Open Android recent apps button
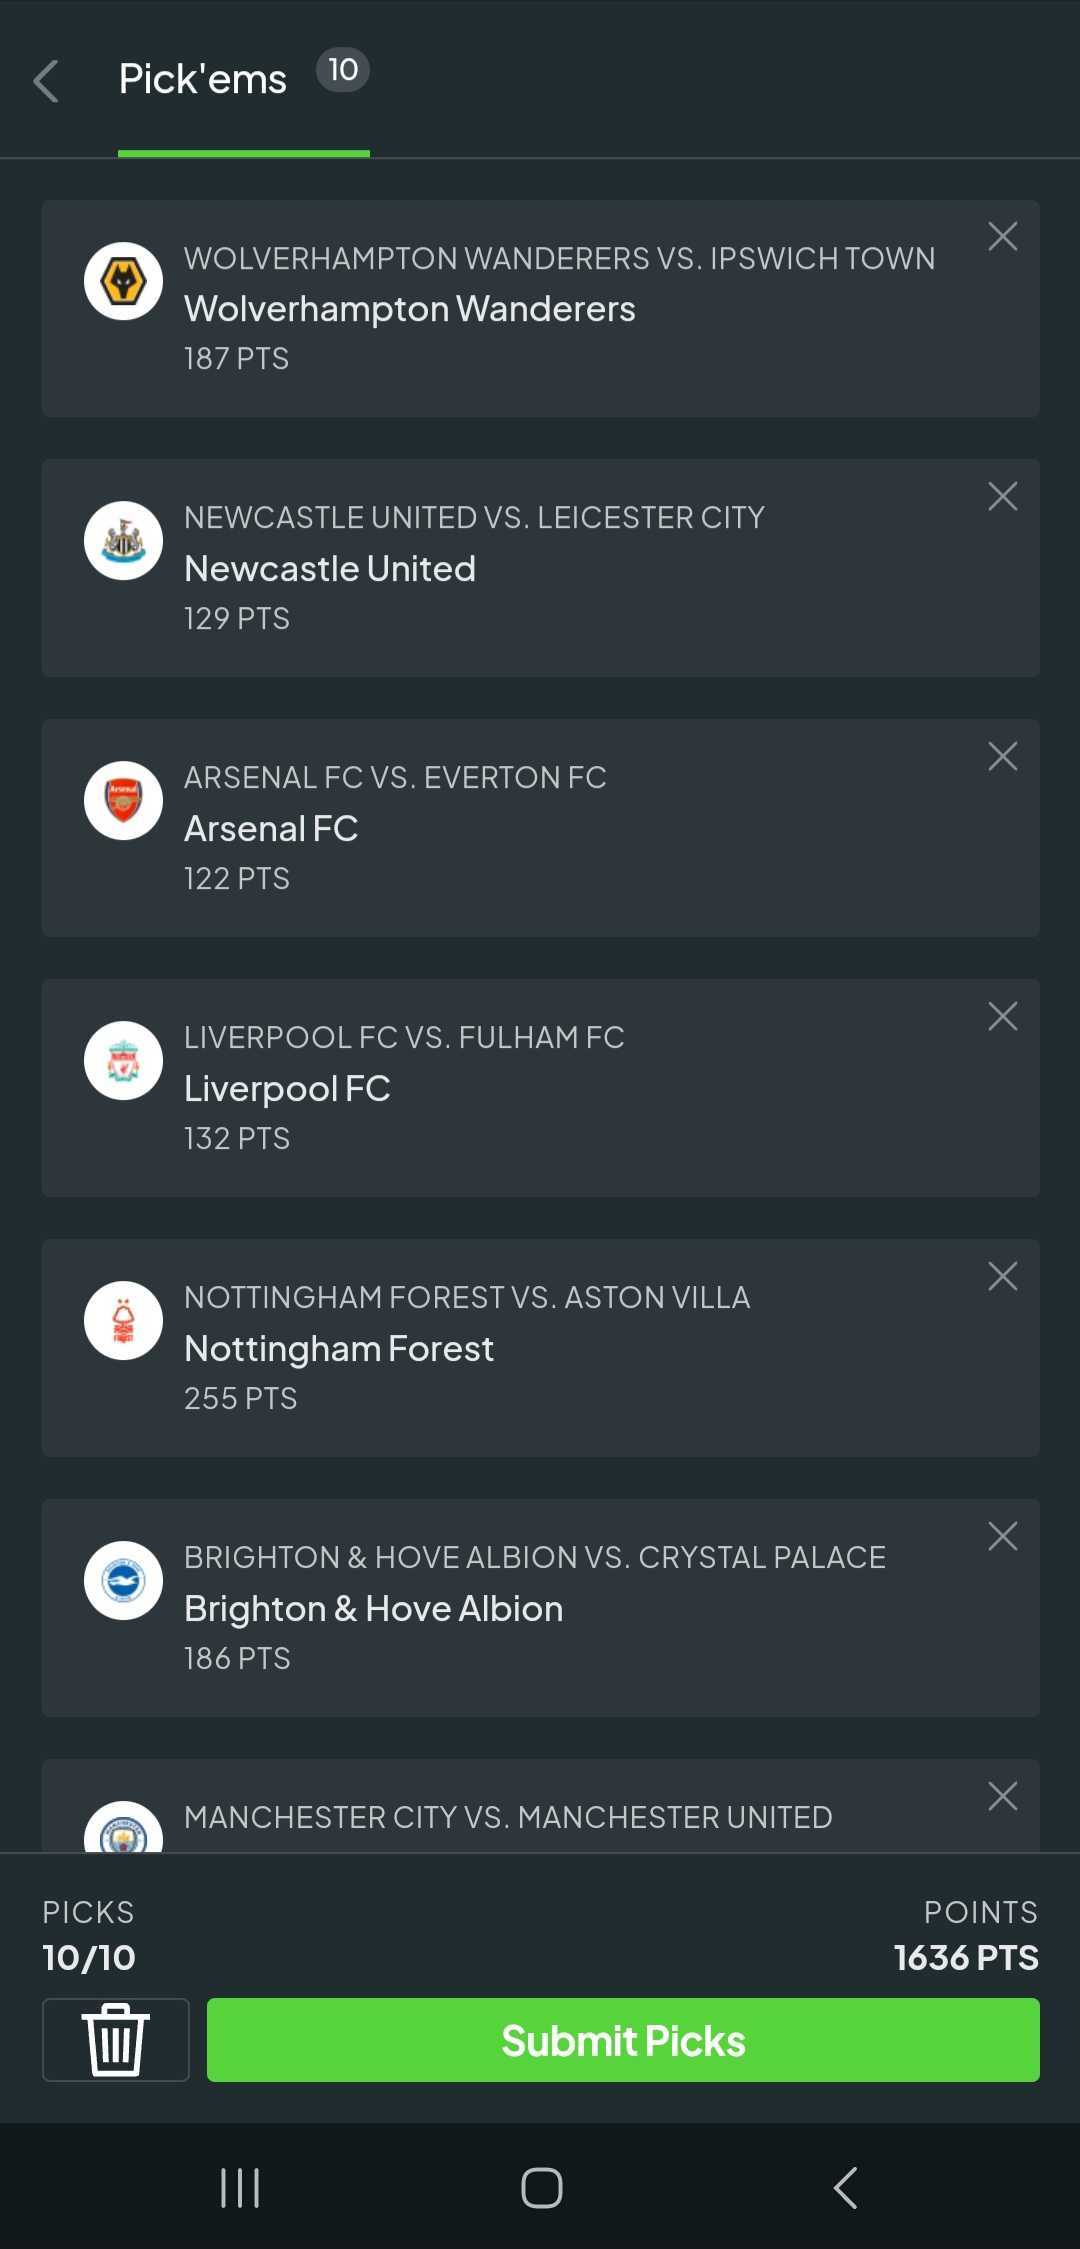The height and width of the screenshot is (2249, 1080). (x=240, y=2188)
